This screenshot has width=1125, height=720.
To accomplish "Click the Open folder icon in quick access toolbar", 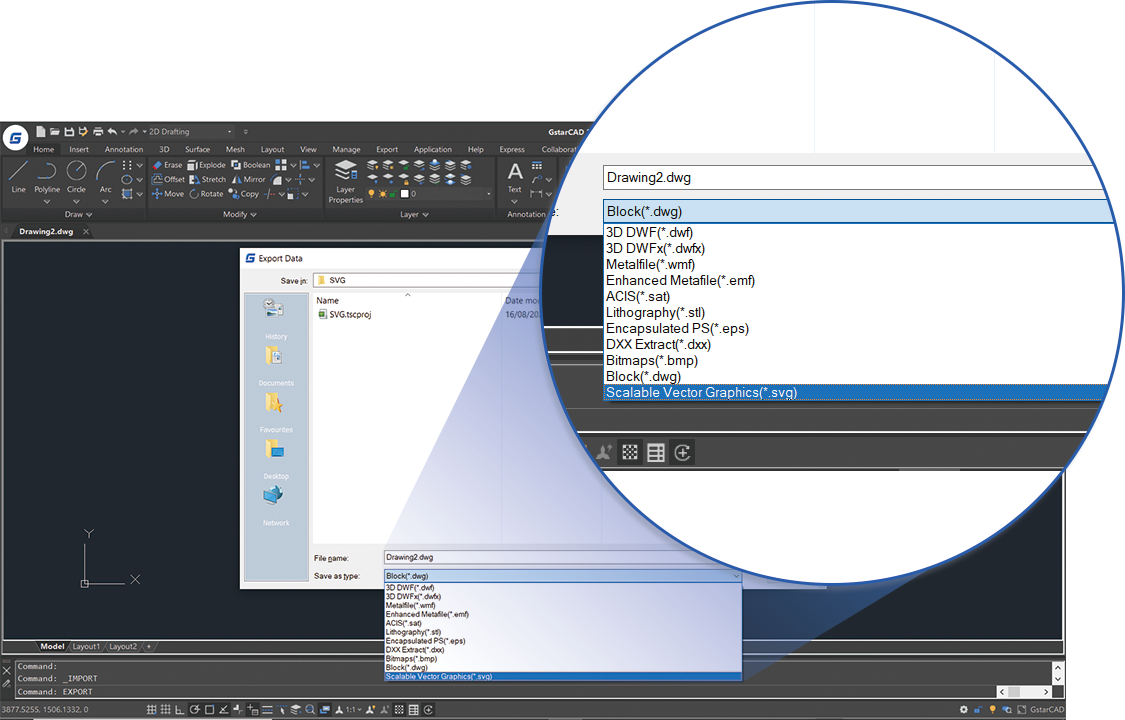I will 55,131.
